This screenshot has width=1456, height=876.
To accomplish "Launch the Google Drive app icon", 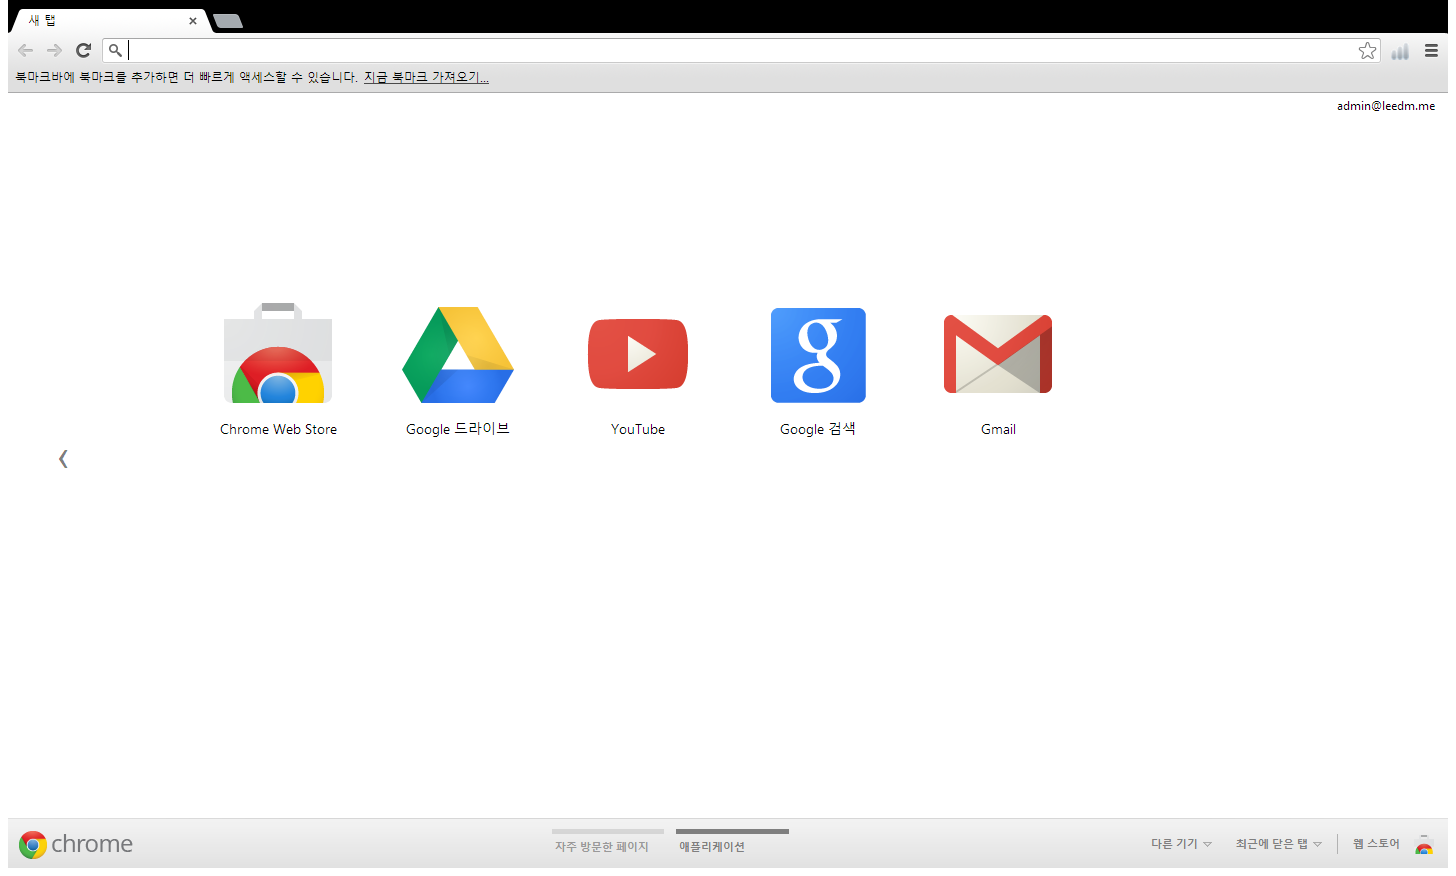I will coord(457,355).
